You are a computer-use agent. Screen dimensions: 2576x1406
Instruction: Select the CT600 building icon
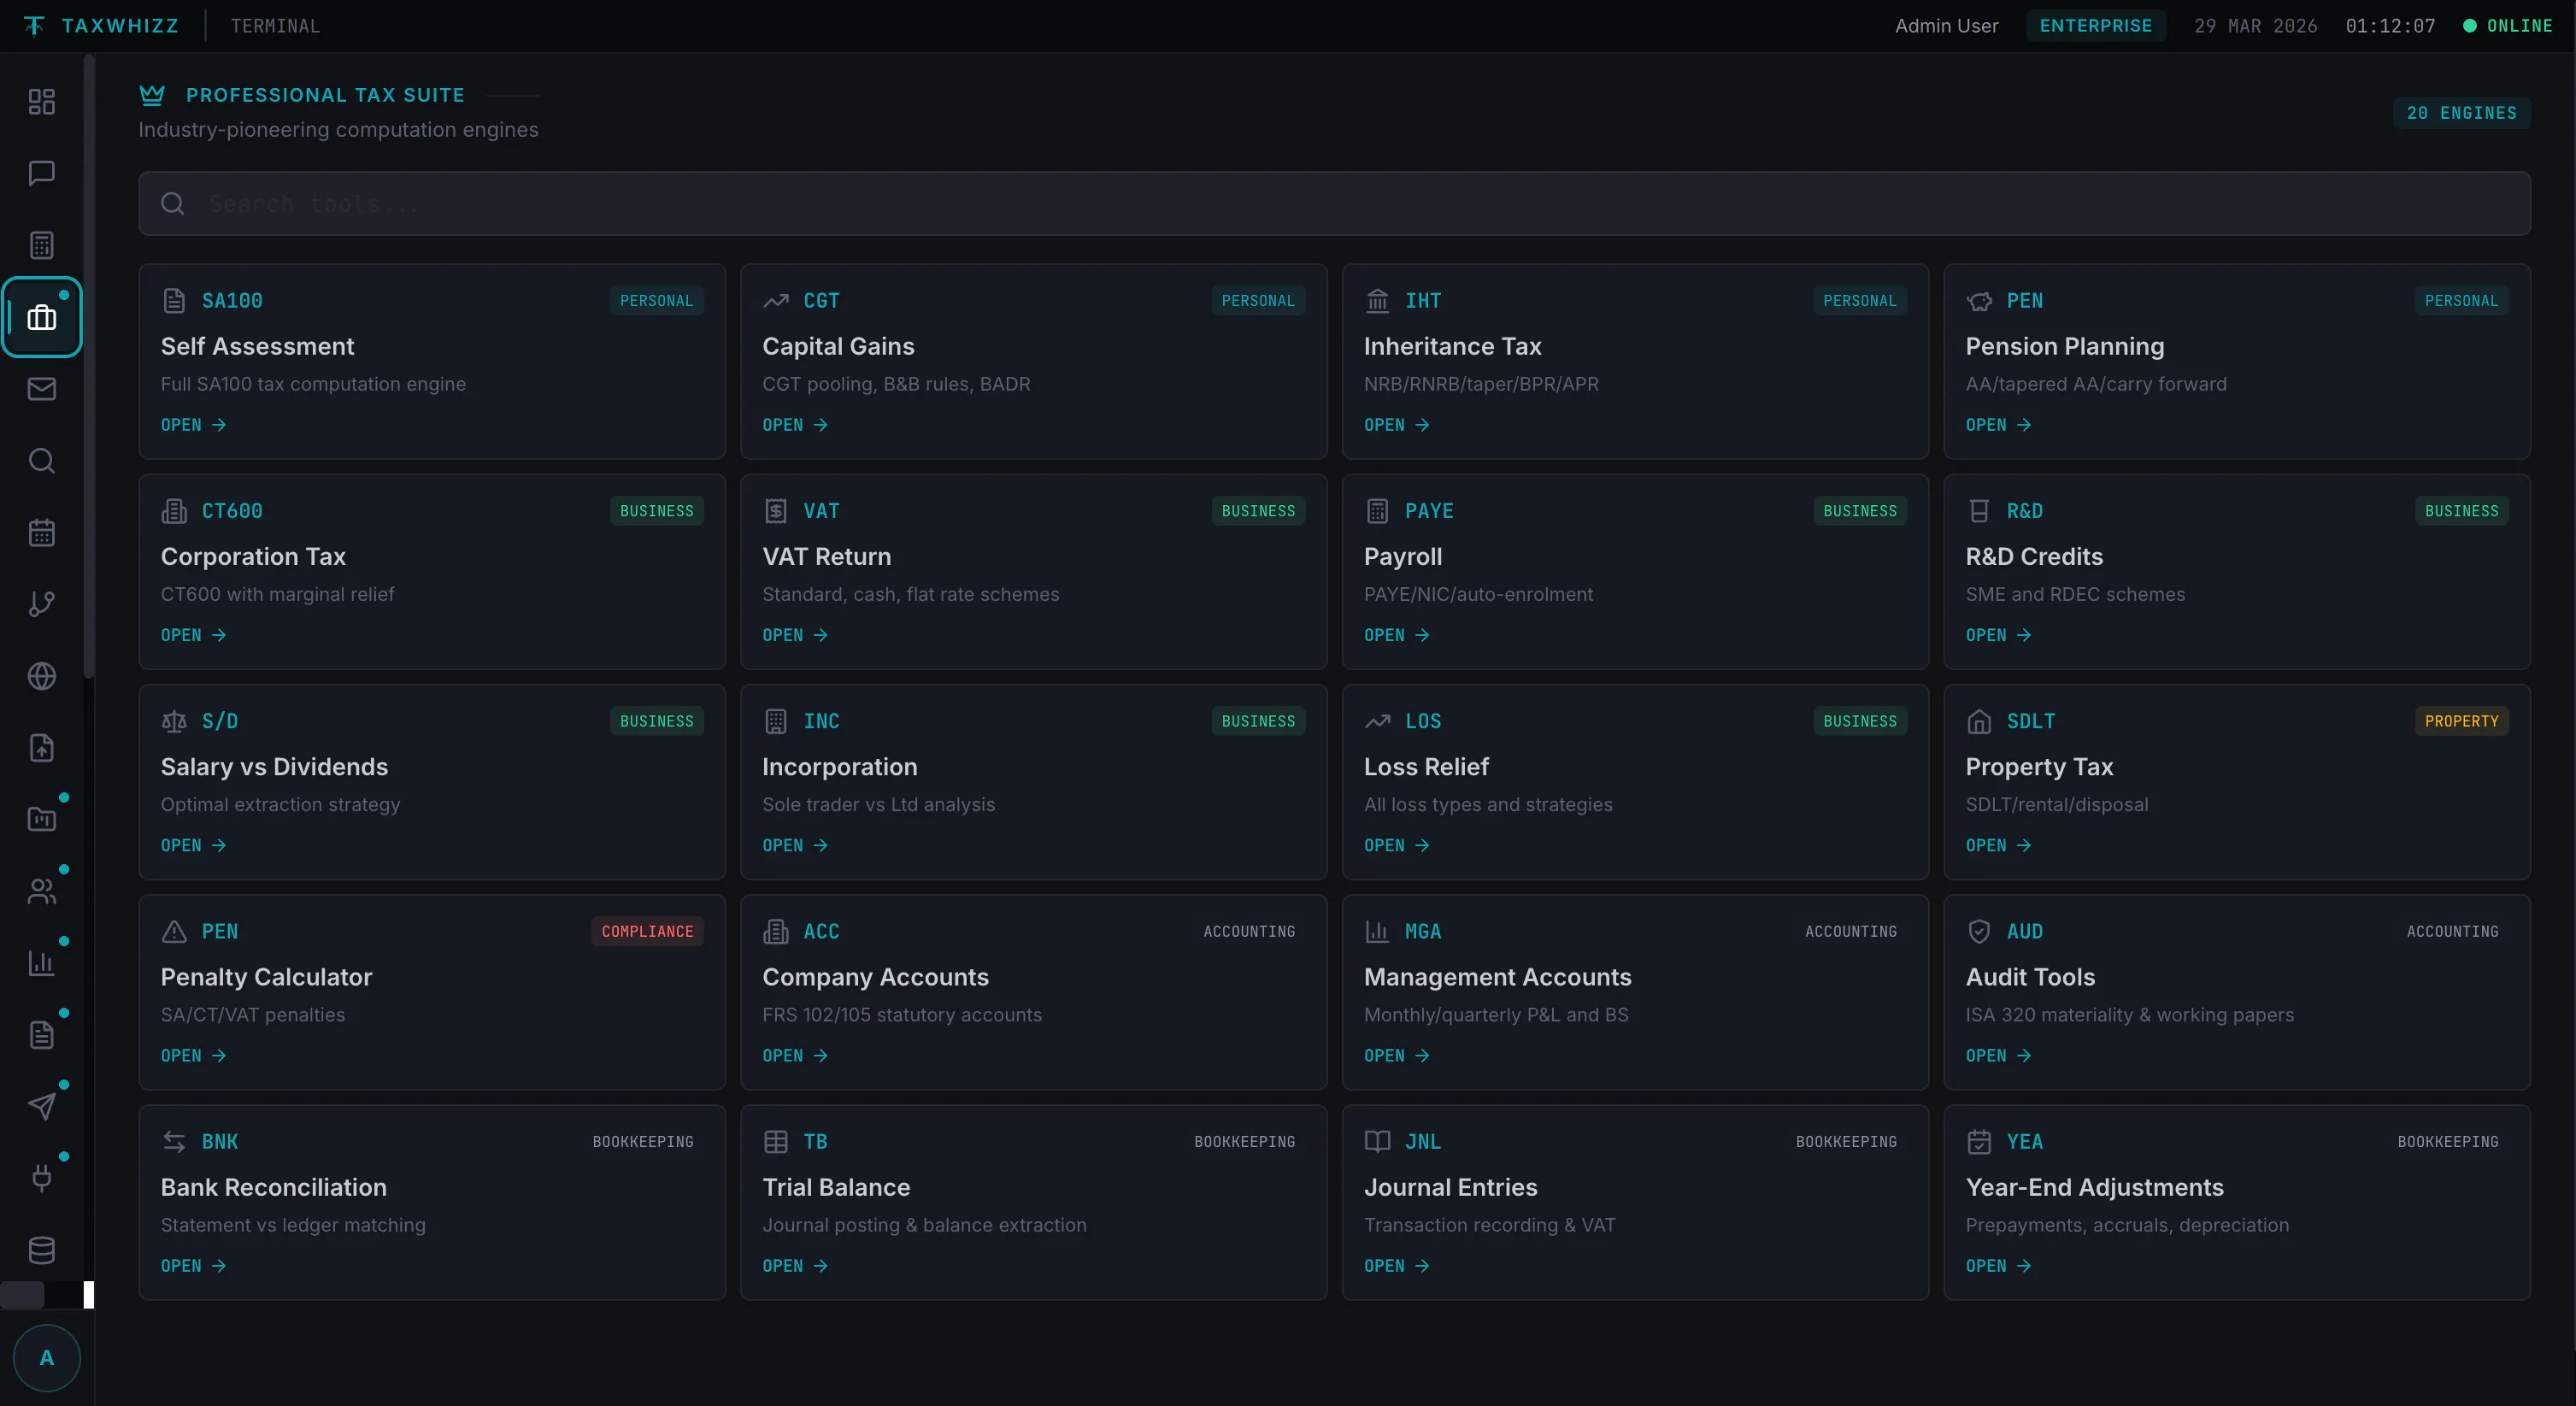pyautogui.click(x=174, y=511)
